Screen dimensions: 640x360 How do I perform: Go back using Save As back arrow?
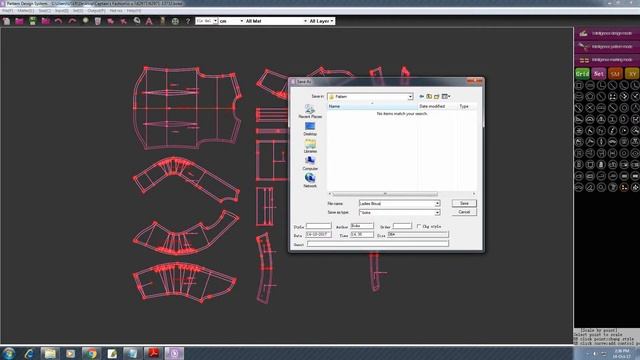click(422, 96)
